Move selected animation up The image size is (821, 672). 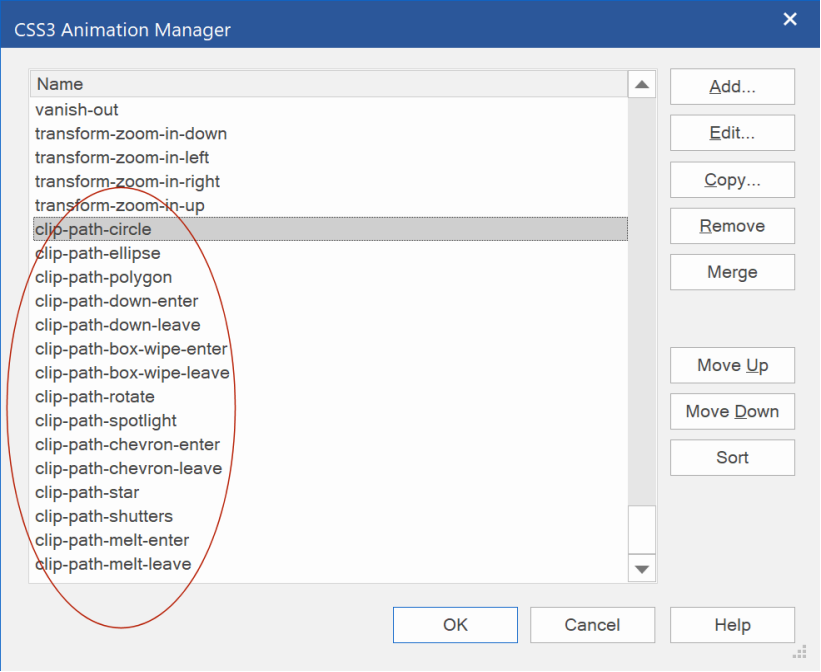pos(732,365)
